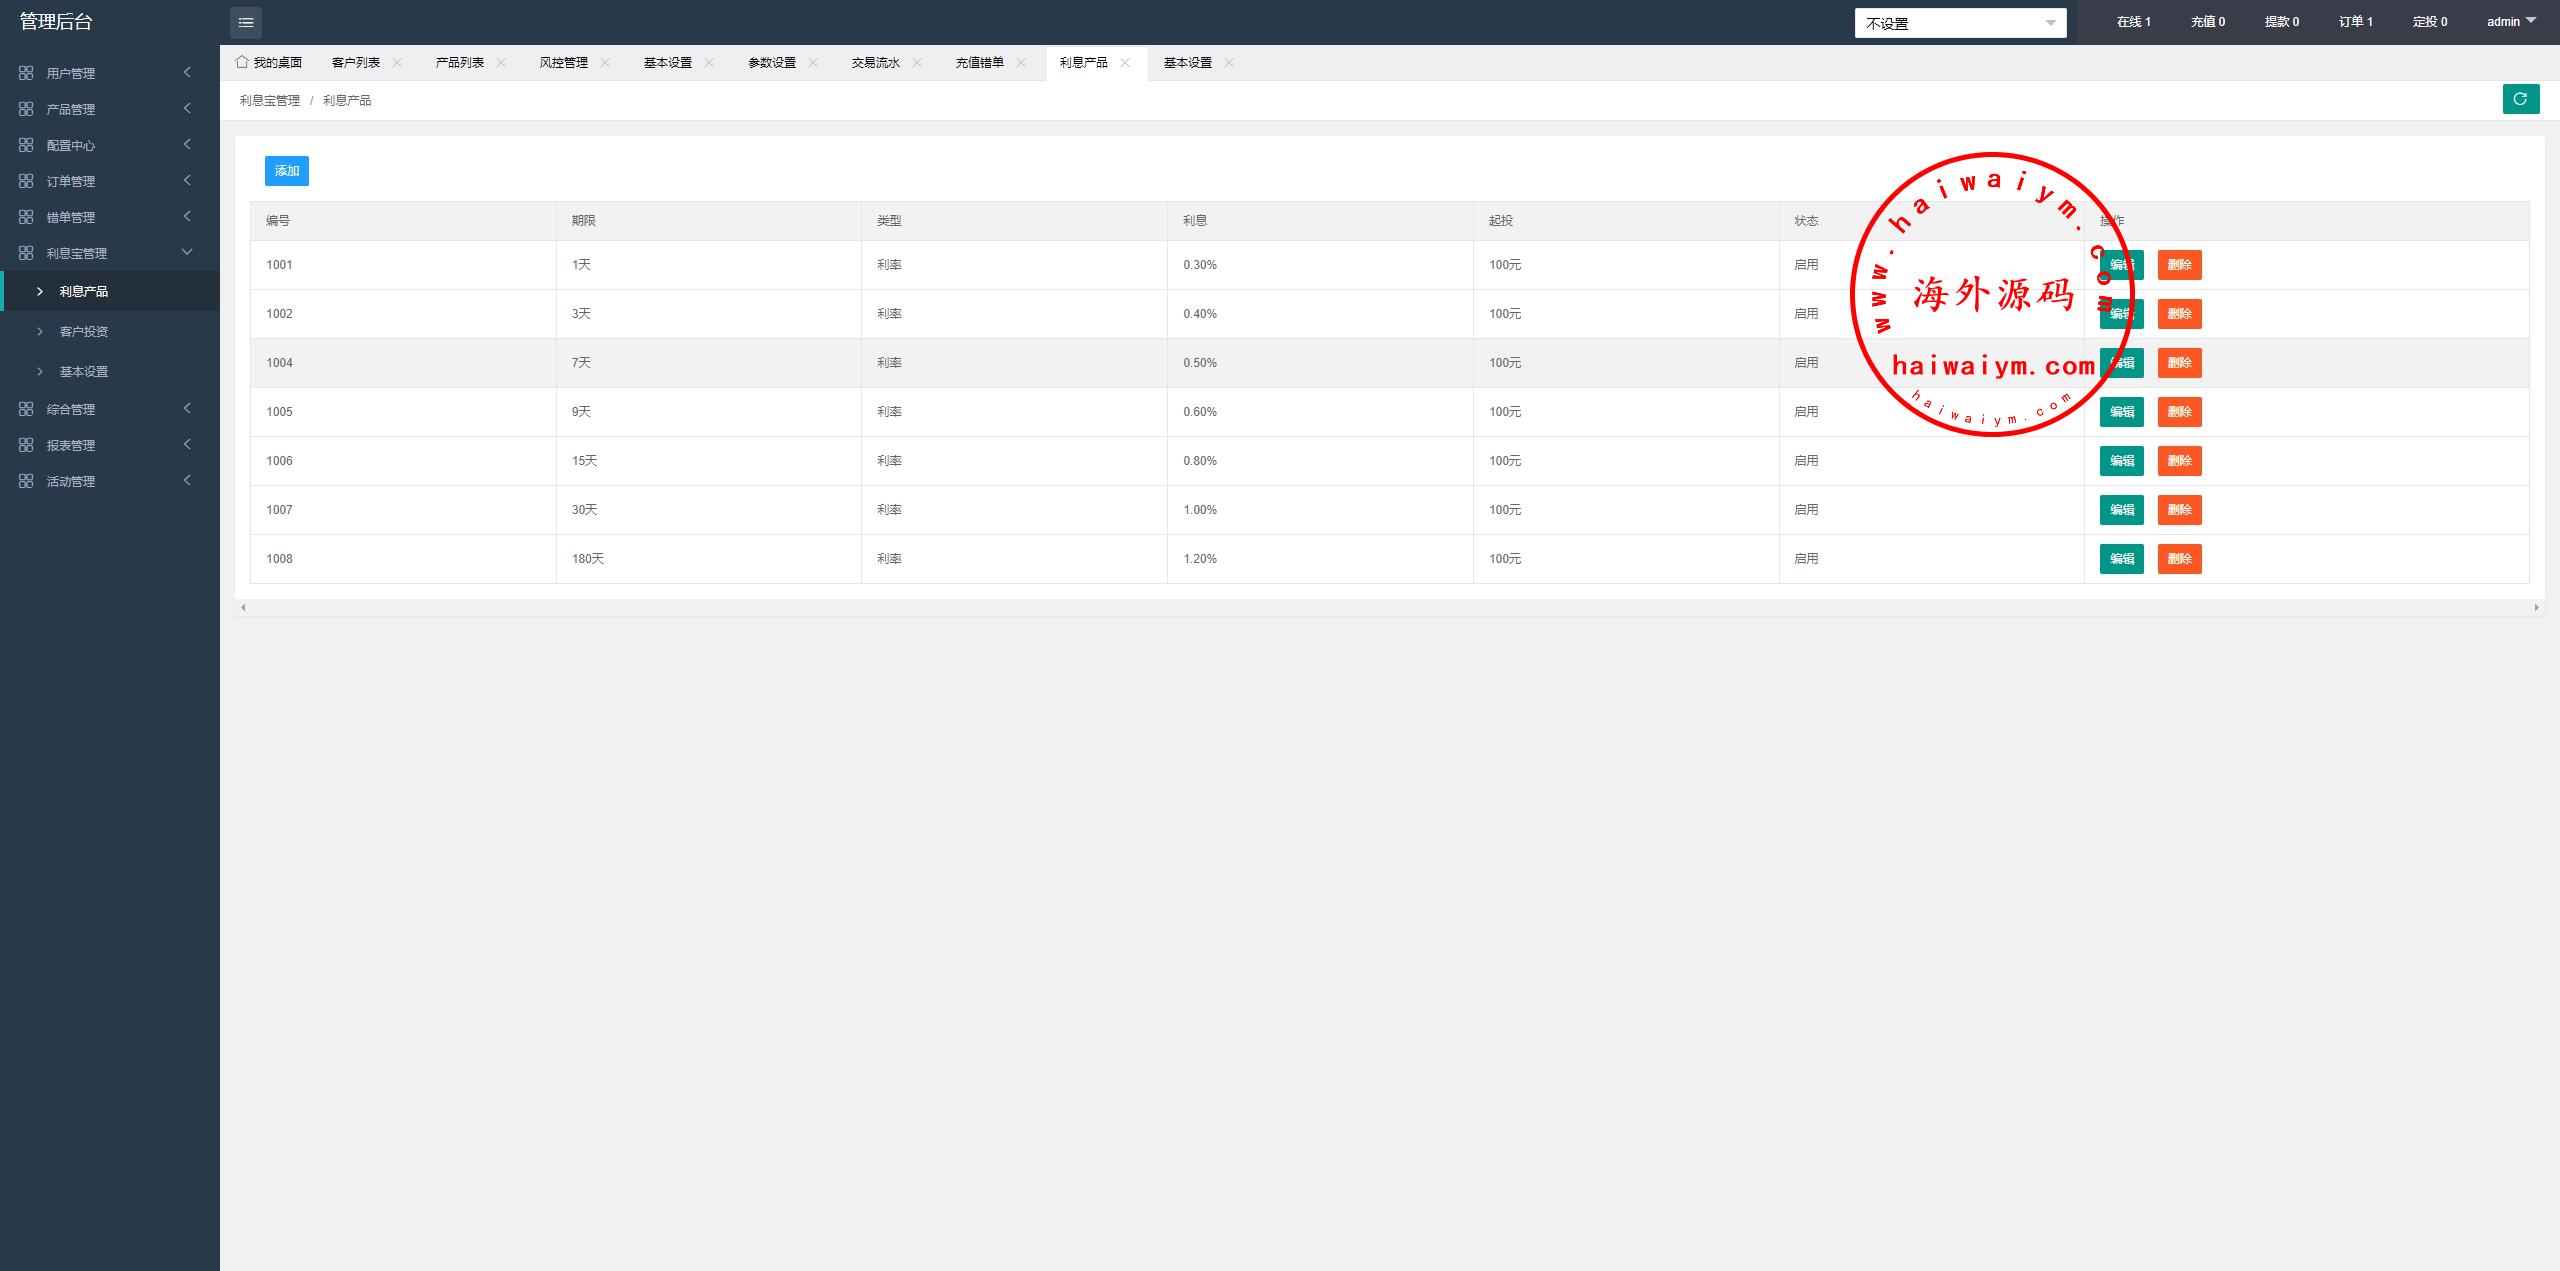
Task: Open 客户投资 in the sidebar
Action: tap(84, 331)
